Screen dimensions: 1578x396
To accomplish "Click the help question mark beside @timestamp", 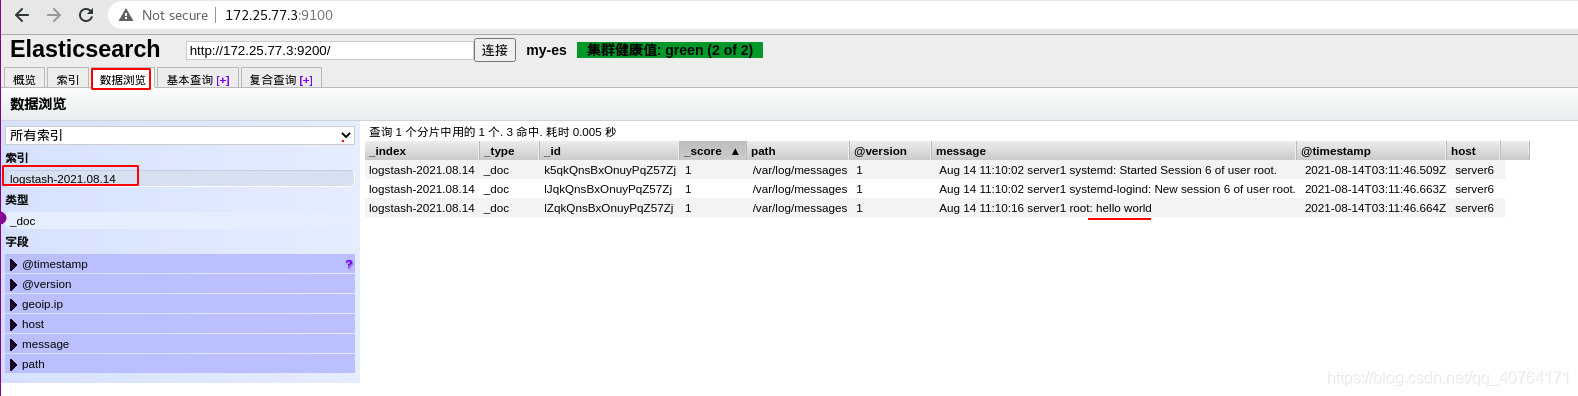I will (x=349, y=264).
